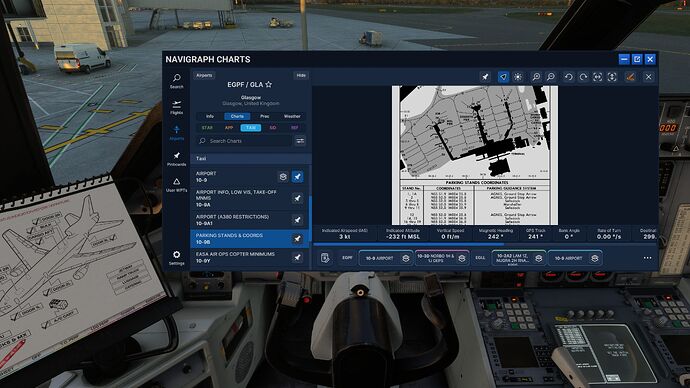Click the chart list scrollbar

coord(311,218)
